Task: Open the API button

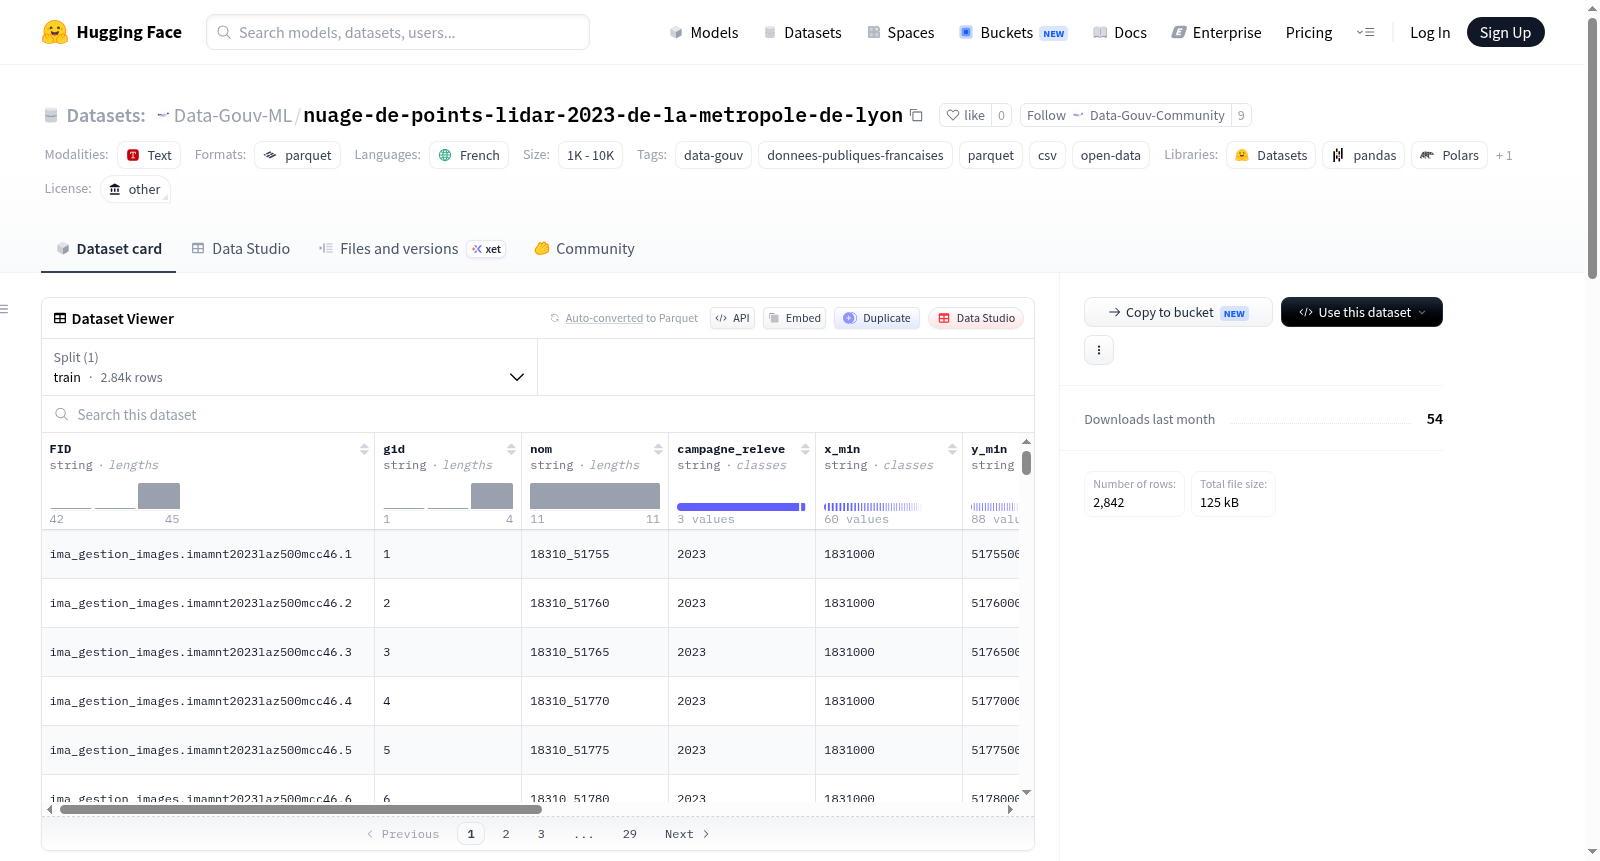Action: click(x=732, y=318)
